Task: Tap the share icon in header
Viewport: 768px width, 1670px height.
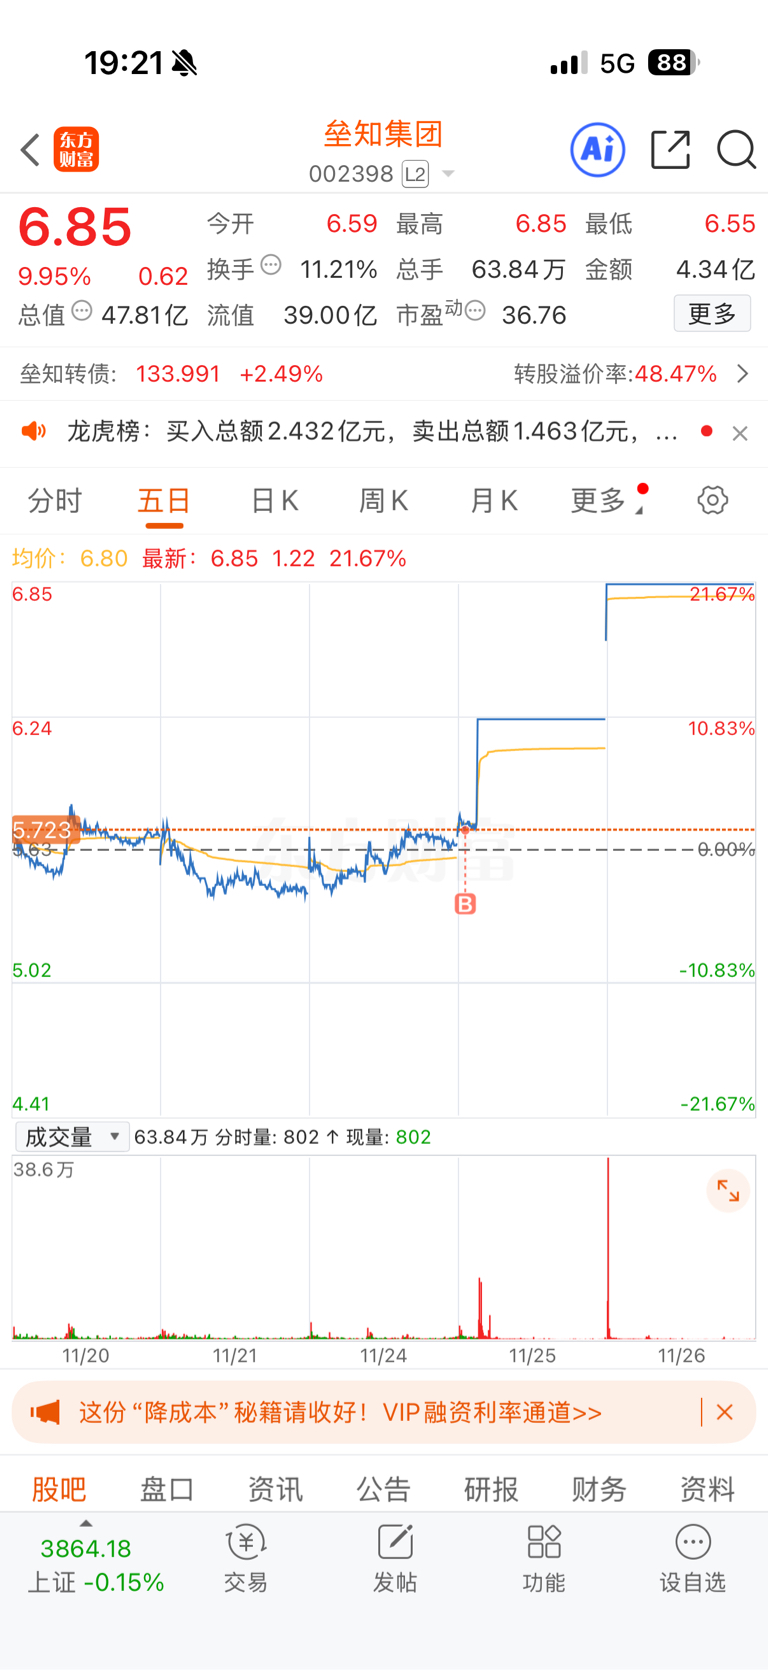Action: point(670,150)
